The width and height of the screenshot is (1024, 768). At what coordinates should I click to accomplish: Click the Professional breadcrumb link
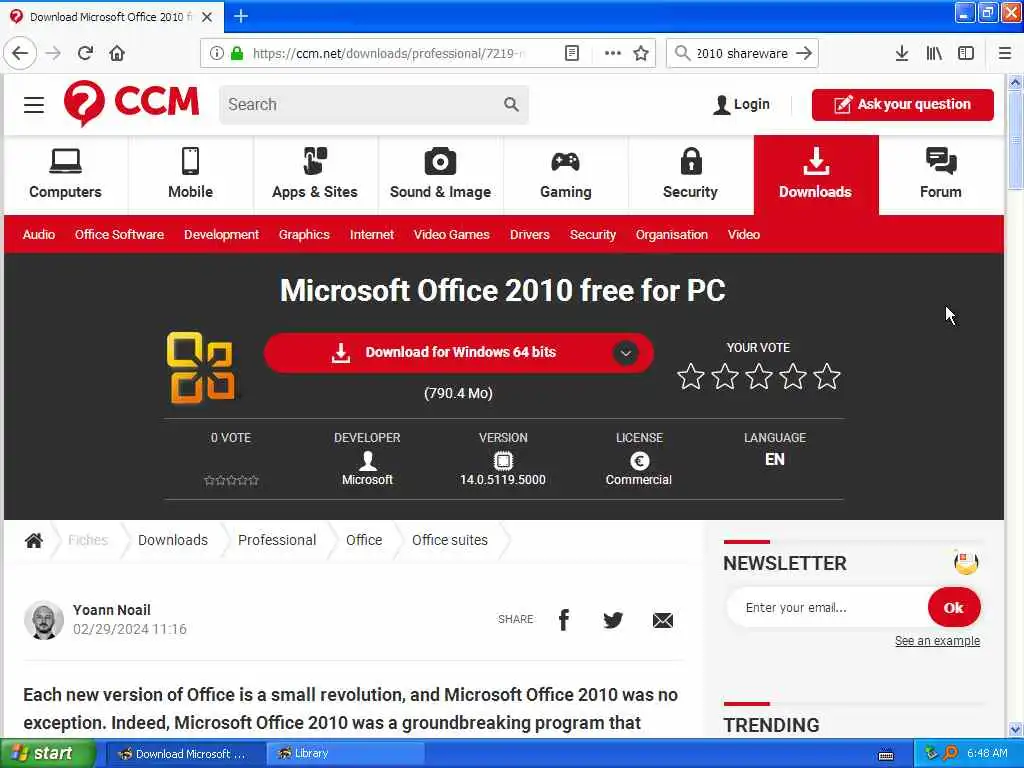coord(277,540)
